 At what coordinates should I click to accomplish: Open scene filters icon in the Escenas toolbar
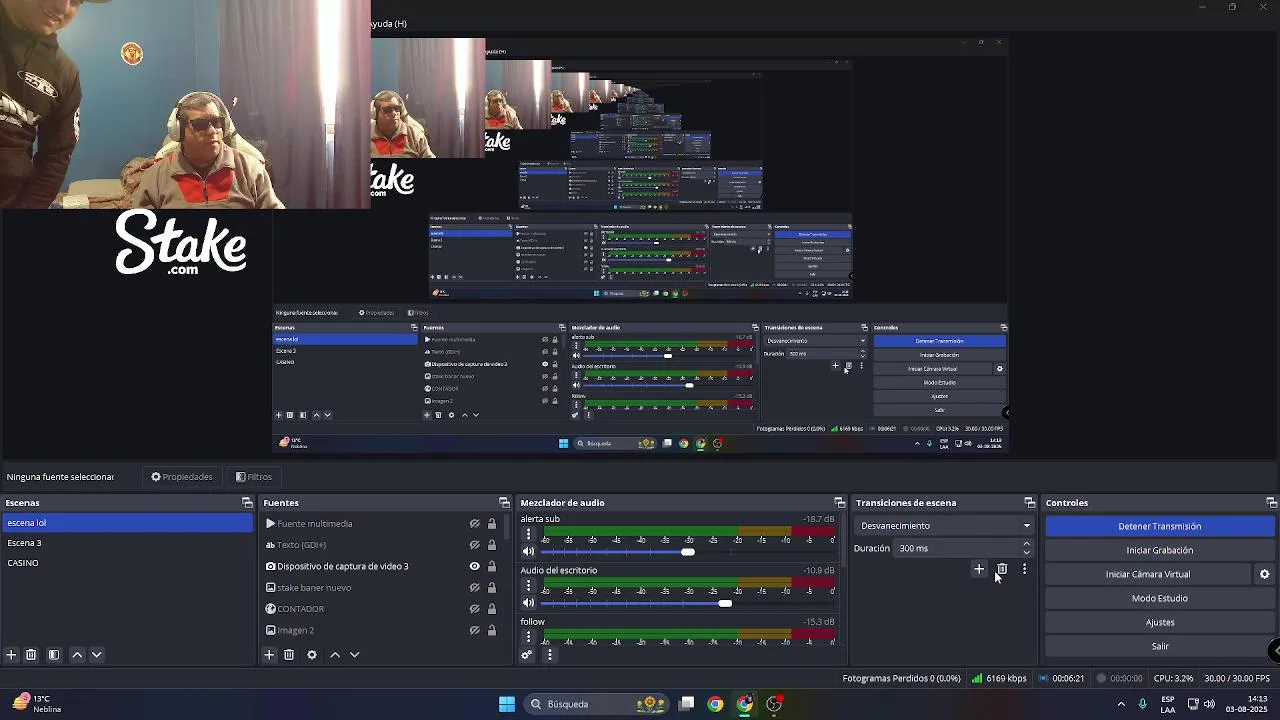point(54,655)
